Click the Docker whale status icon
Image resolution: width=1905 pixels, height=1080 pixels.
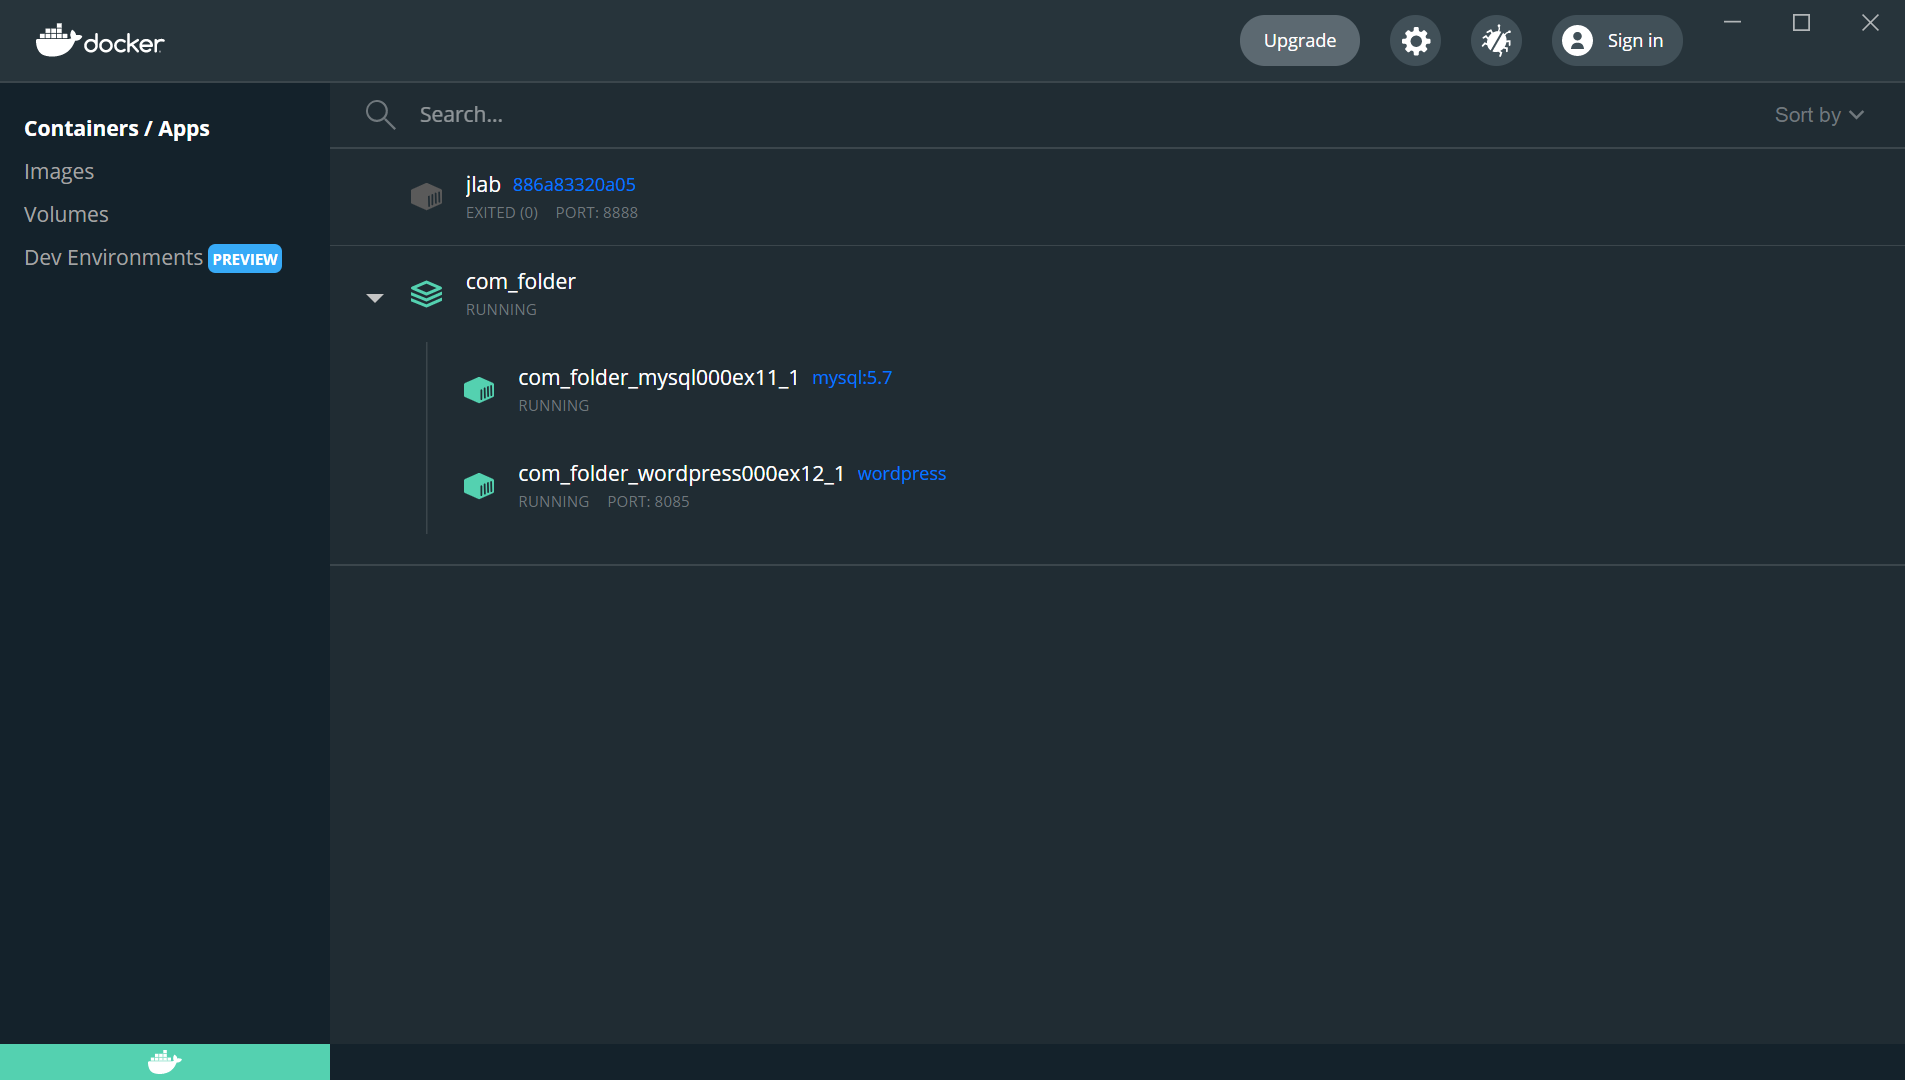coord(164,1062)
